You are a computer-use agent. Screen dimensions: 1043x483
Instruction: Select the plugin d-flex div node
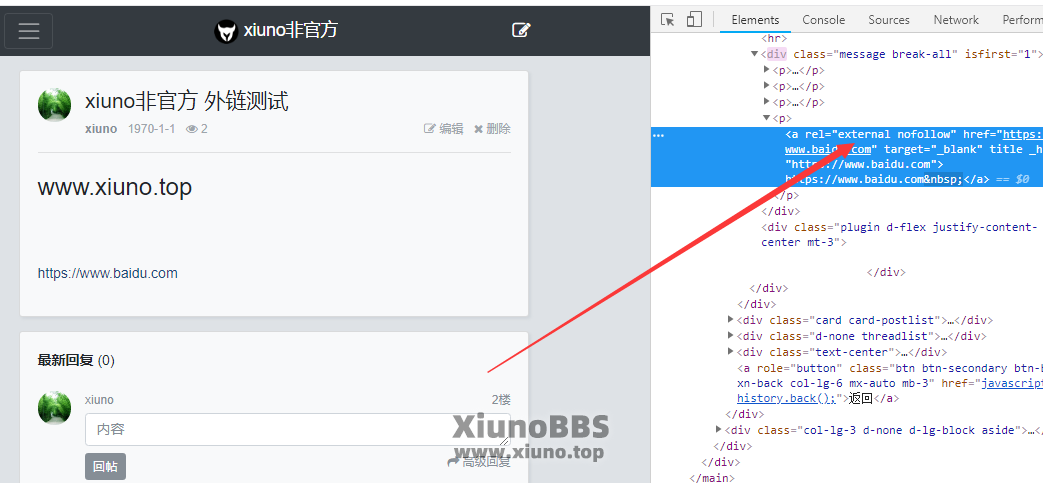(x=899, y=235)
